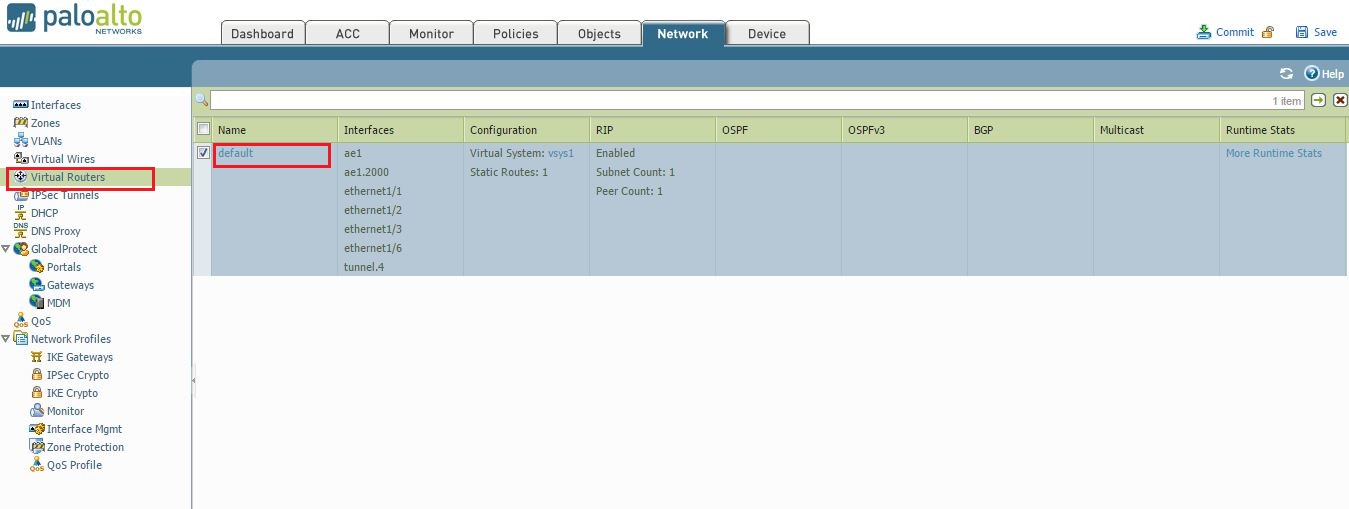Image resolution: width=1349 pixels, height=509 pixels.
Task: Sort by the Name column header
Action: click(x=274, y=130)
